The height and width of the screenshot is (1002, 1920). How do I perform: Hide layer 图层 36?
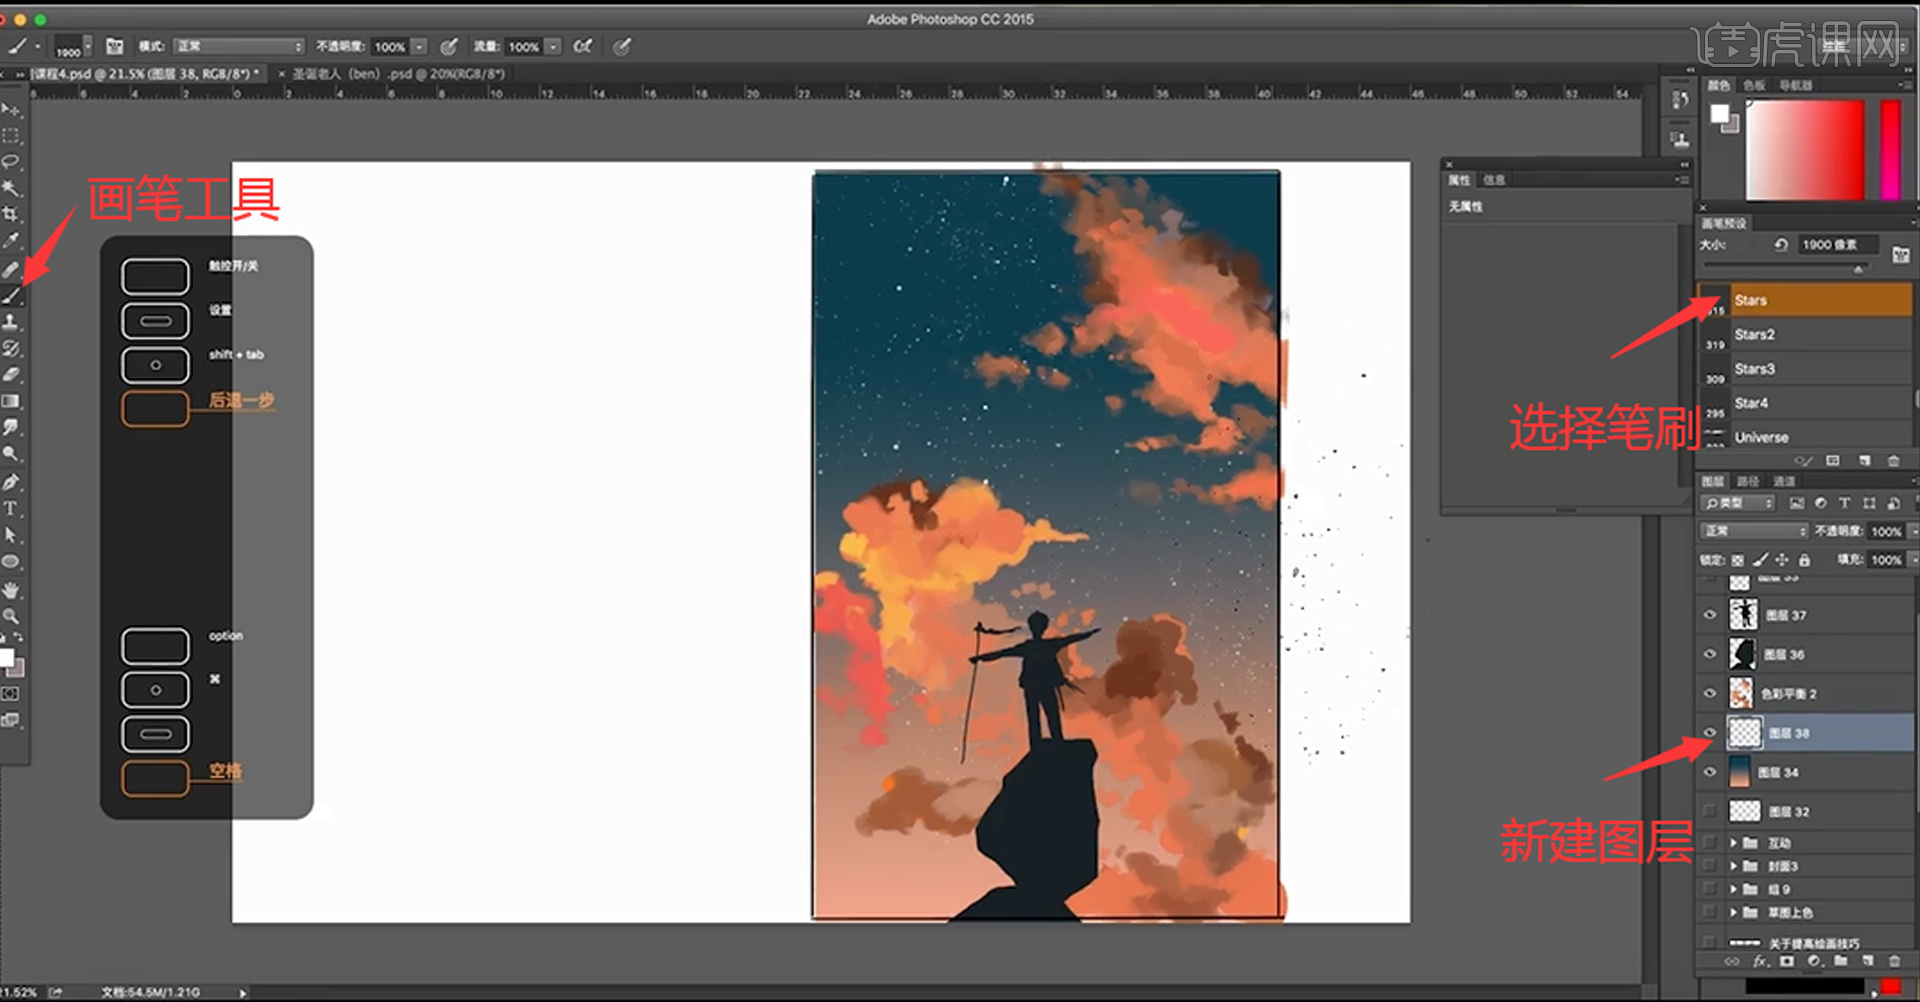[x=1710, y=654]
